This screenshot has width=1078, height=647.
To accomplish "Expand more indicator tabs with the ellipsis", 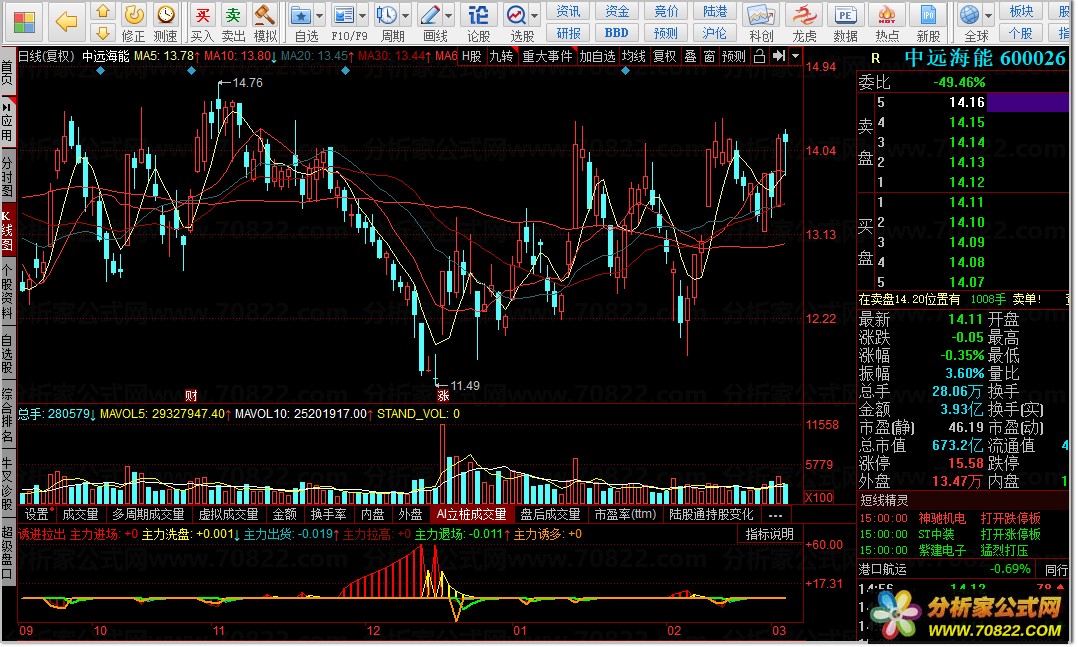I will pyautogui.click(x=776, y=514).
